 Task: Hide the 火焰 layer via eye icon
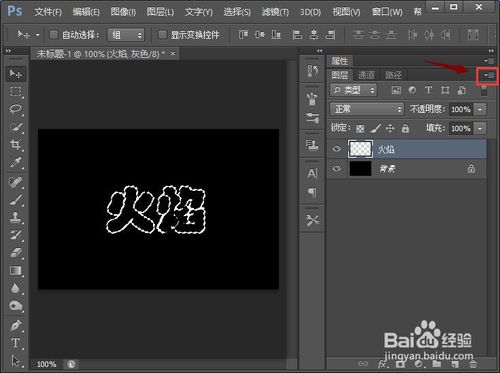click(337, 149)
